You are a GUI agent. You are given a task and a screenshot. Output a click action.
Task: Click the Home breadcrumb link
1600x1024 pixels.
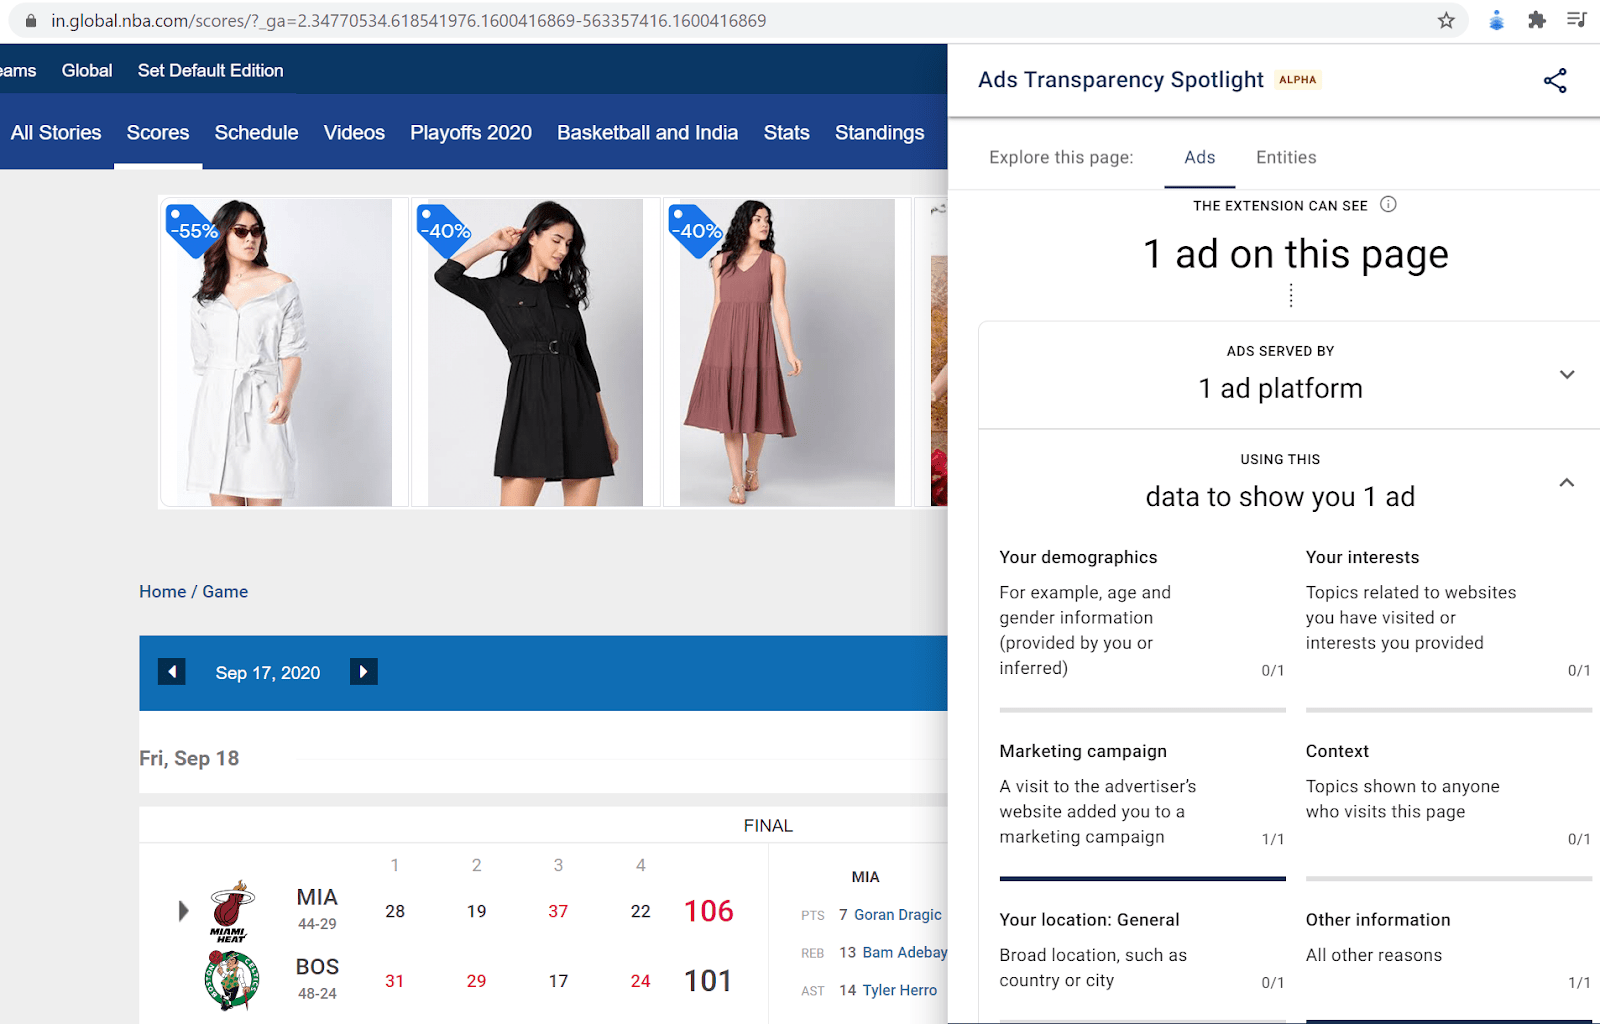(x=162, y=591)
